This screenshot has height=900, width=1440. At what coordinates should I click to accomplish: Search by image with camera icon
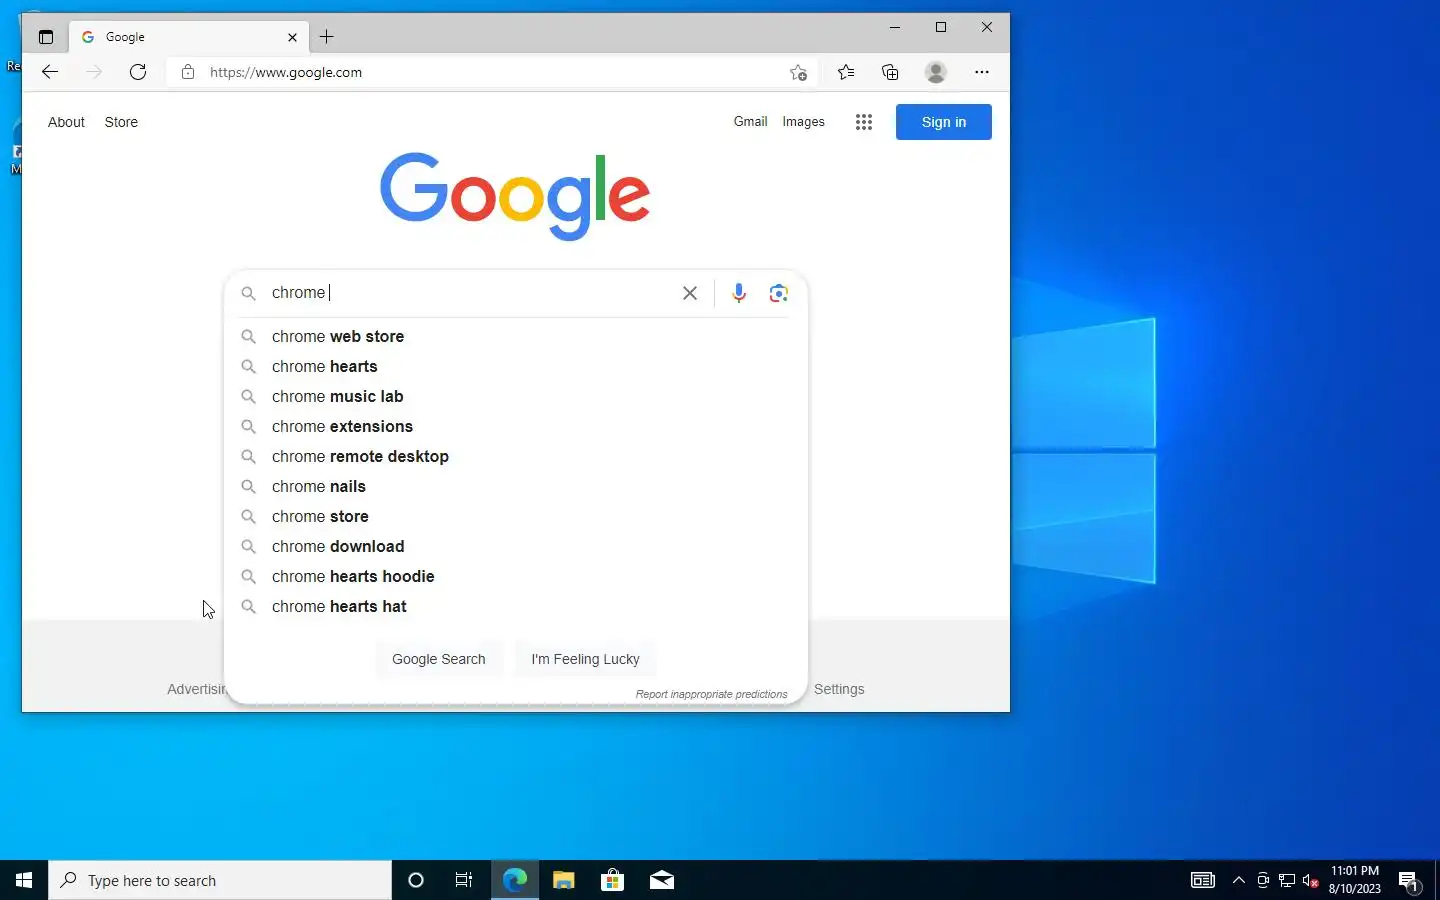(779, 293)
